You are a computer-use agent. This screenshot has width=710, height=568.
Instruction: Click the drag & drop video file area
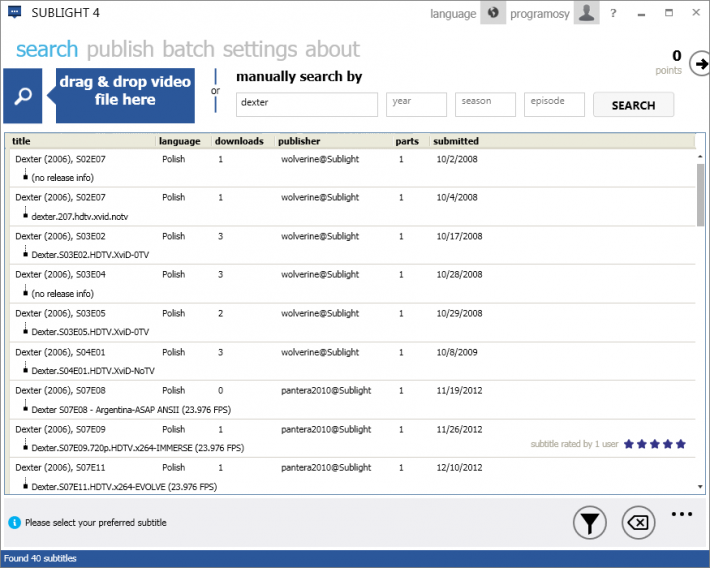click(125, 96)
